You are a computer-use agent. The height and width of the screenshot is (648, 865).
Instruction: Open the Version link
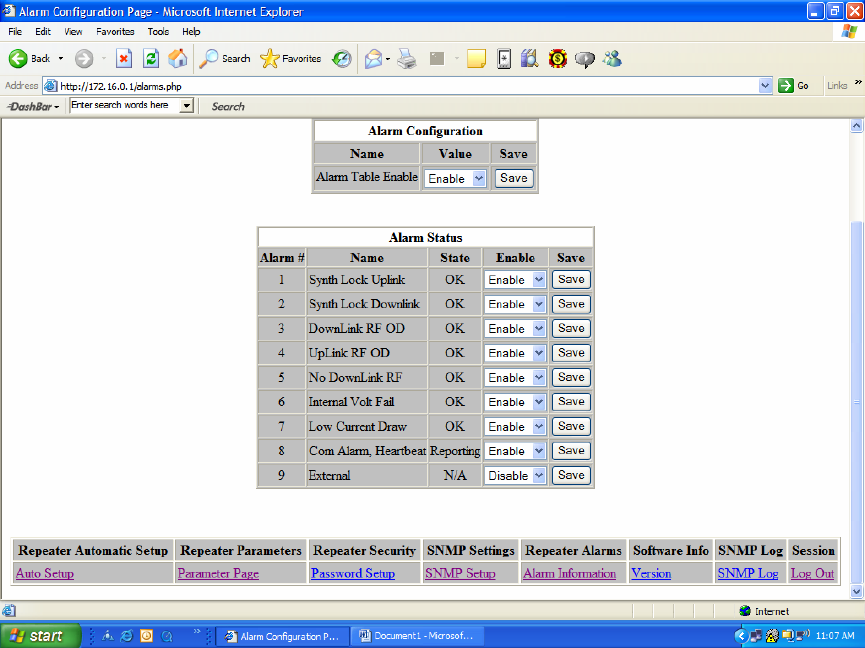pyautogui.click(x=651, y=574)
